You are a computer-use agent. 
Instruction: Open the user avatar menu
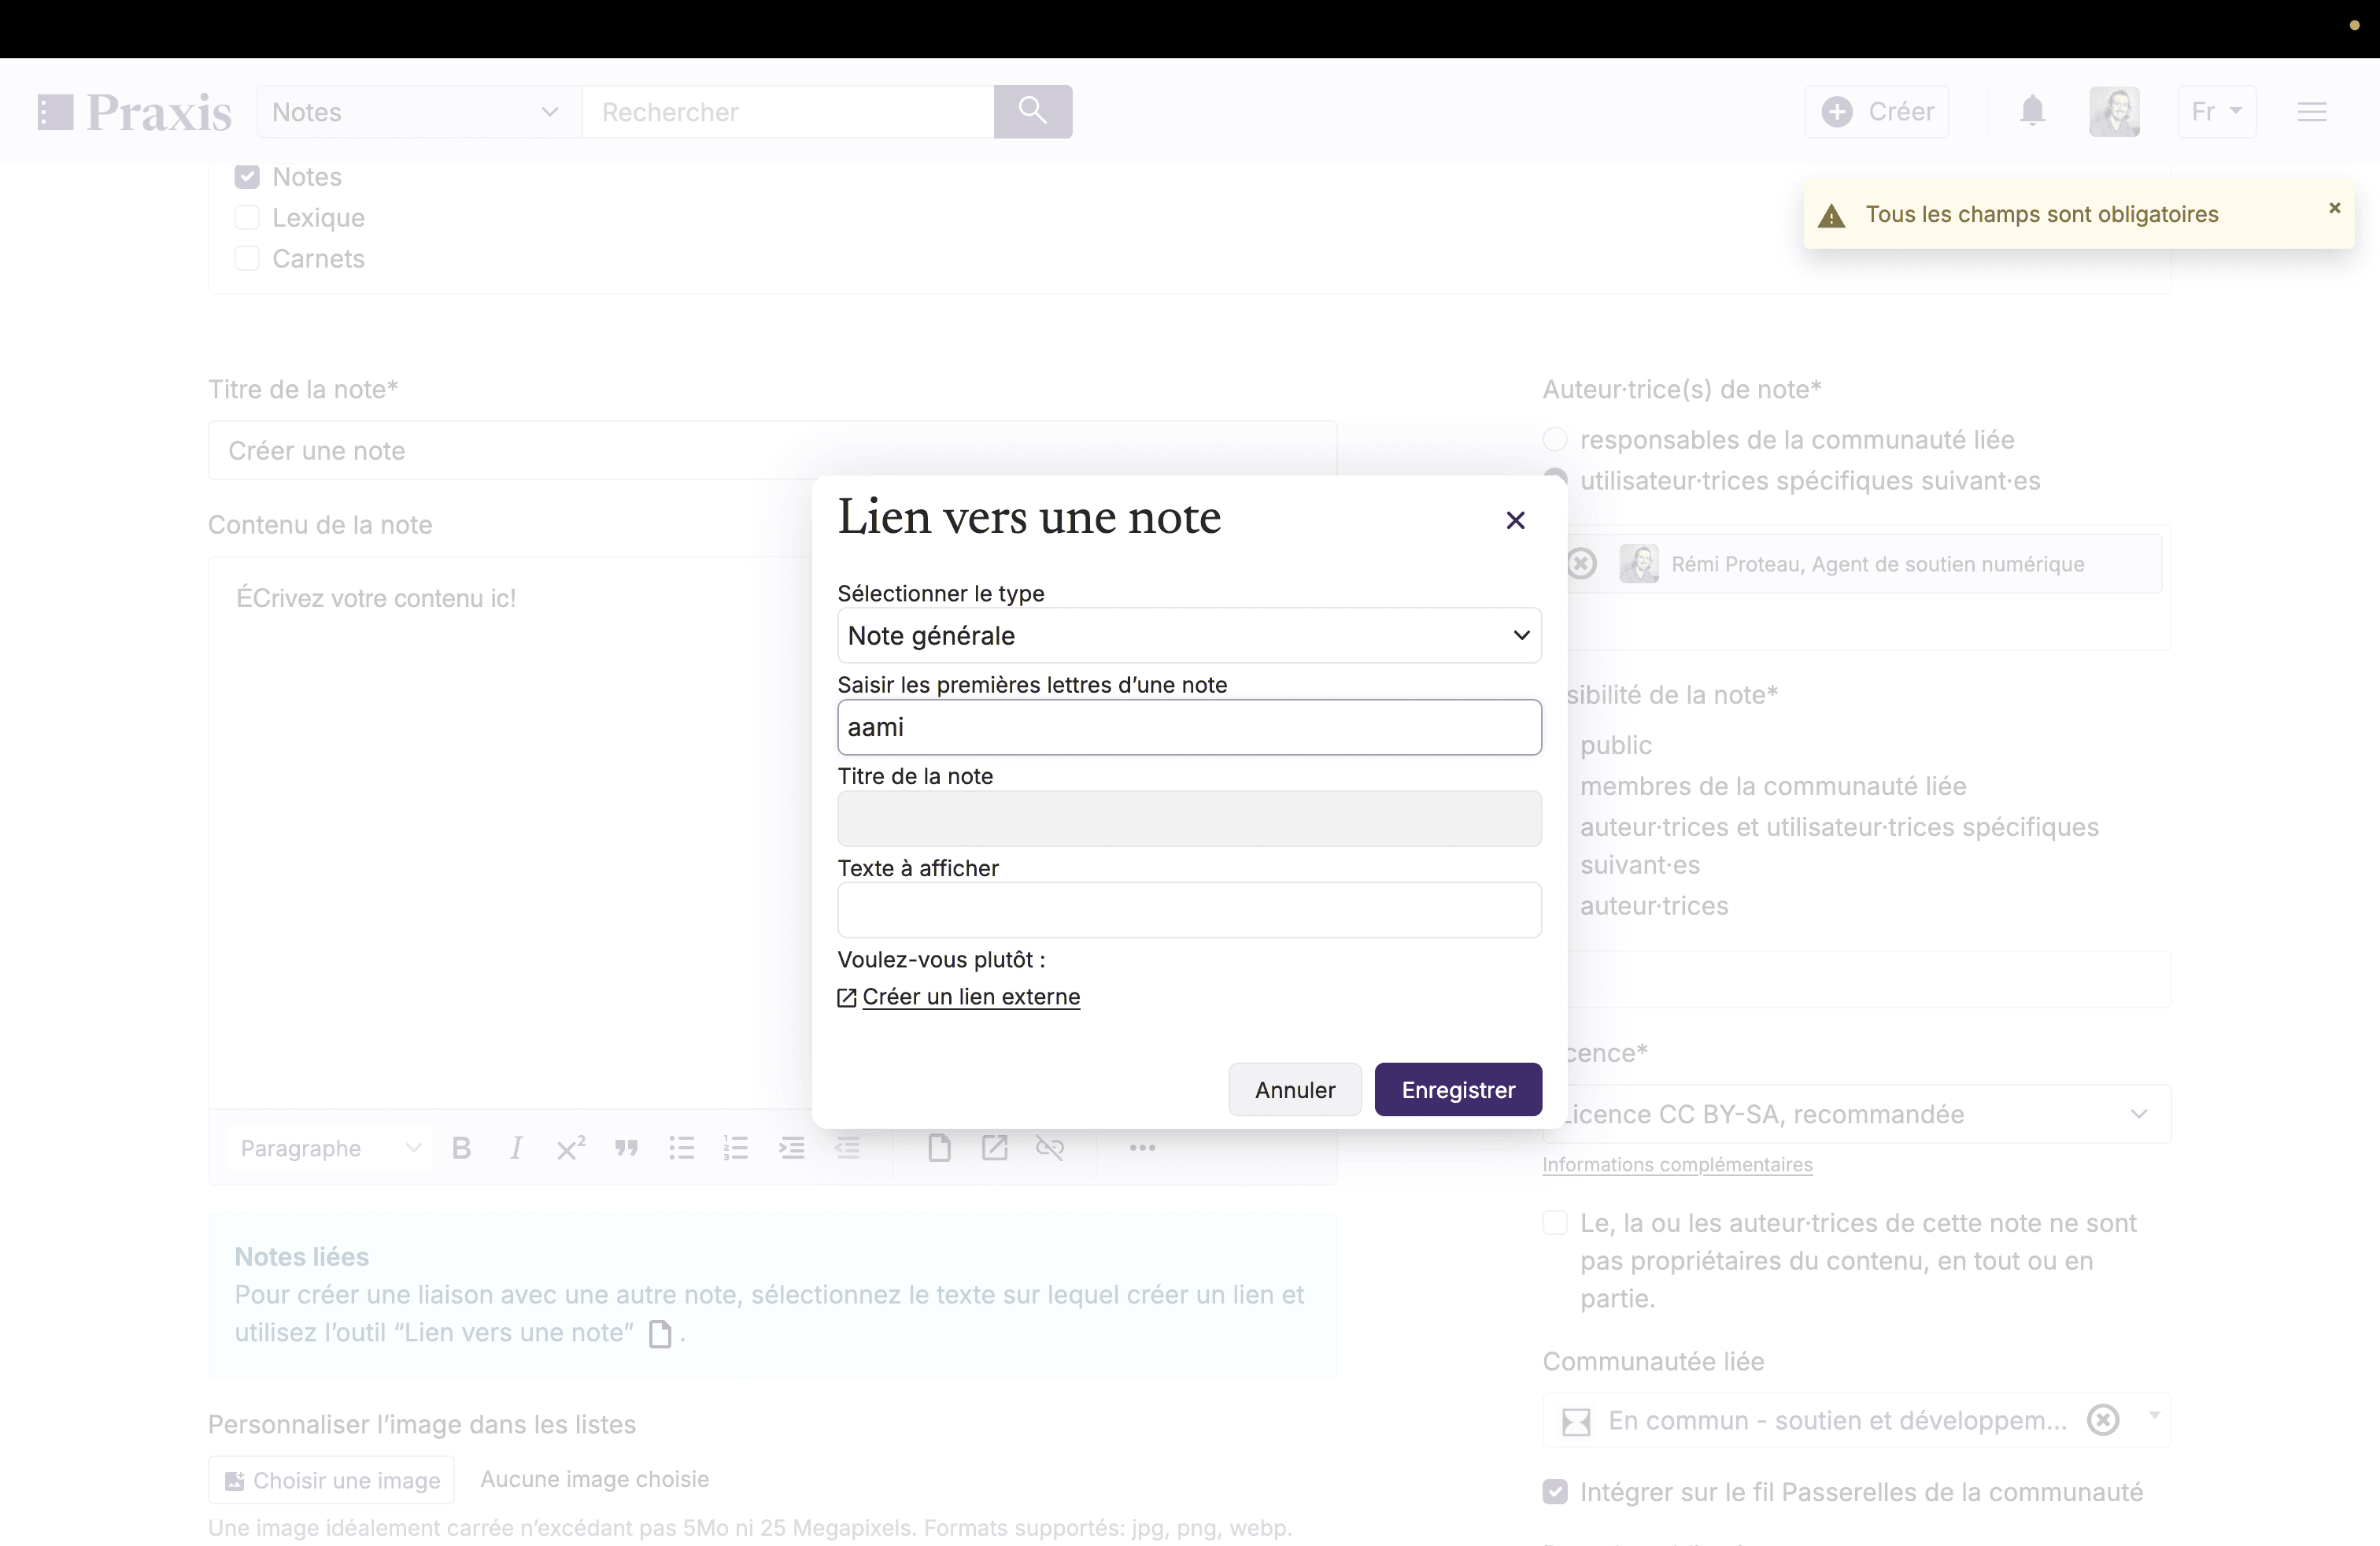point(2114,111)
